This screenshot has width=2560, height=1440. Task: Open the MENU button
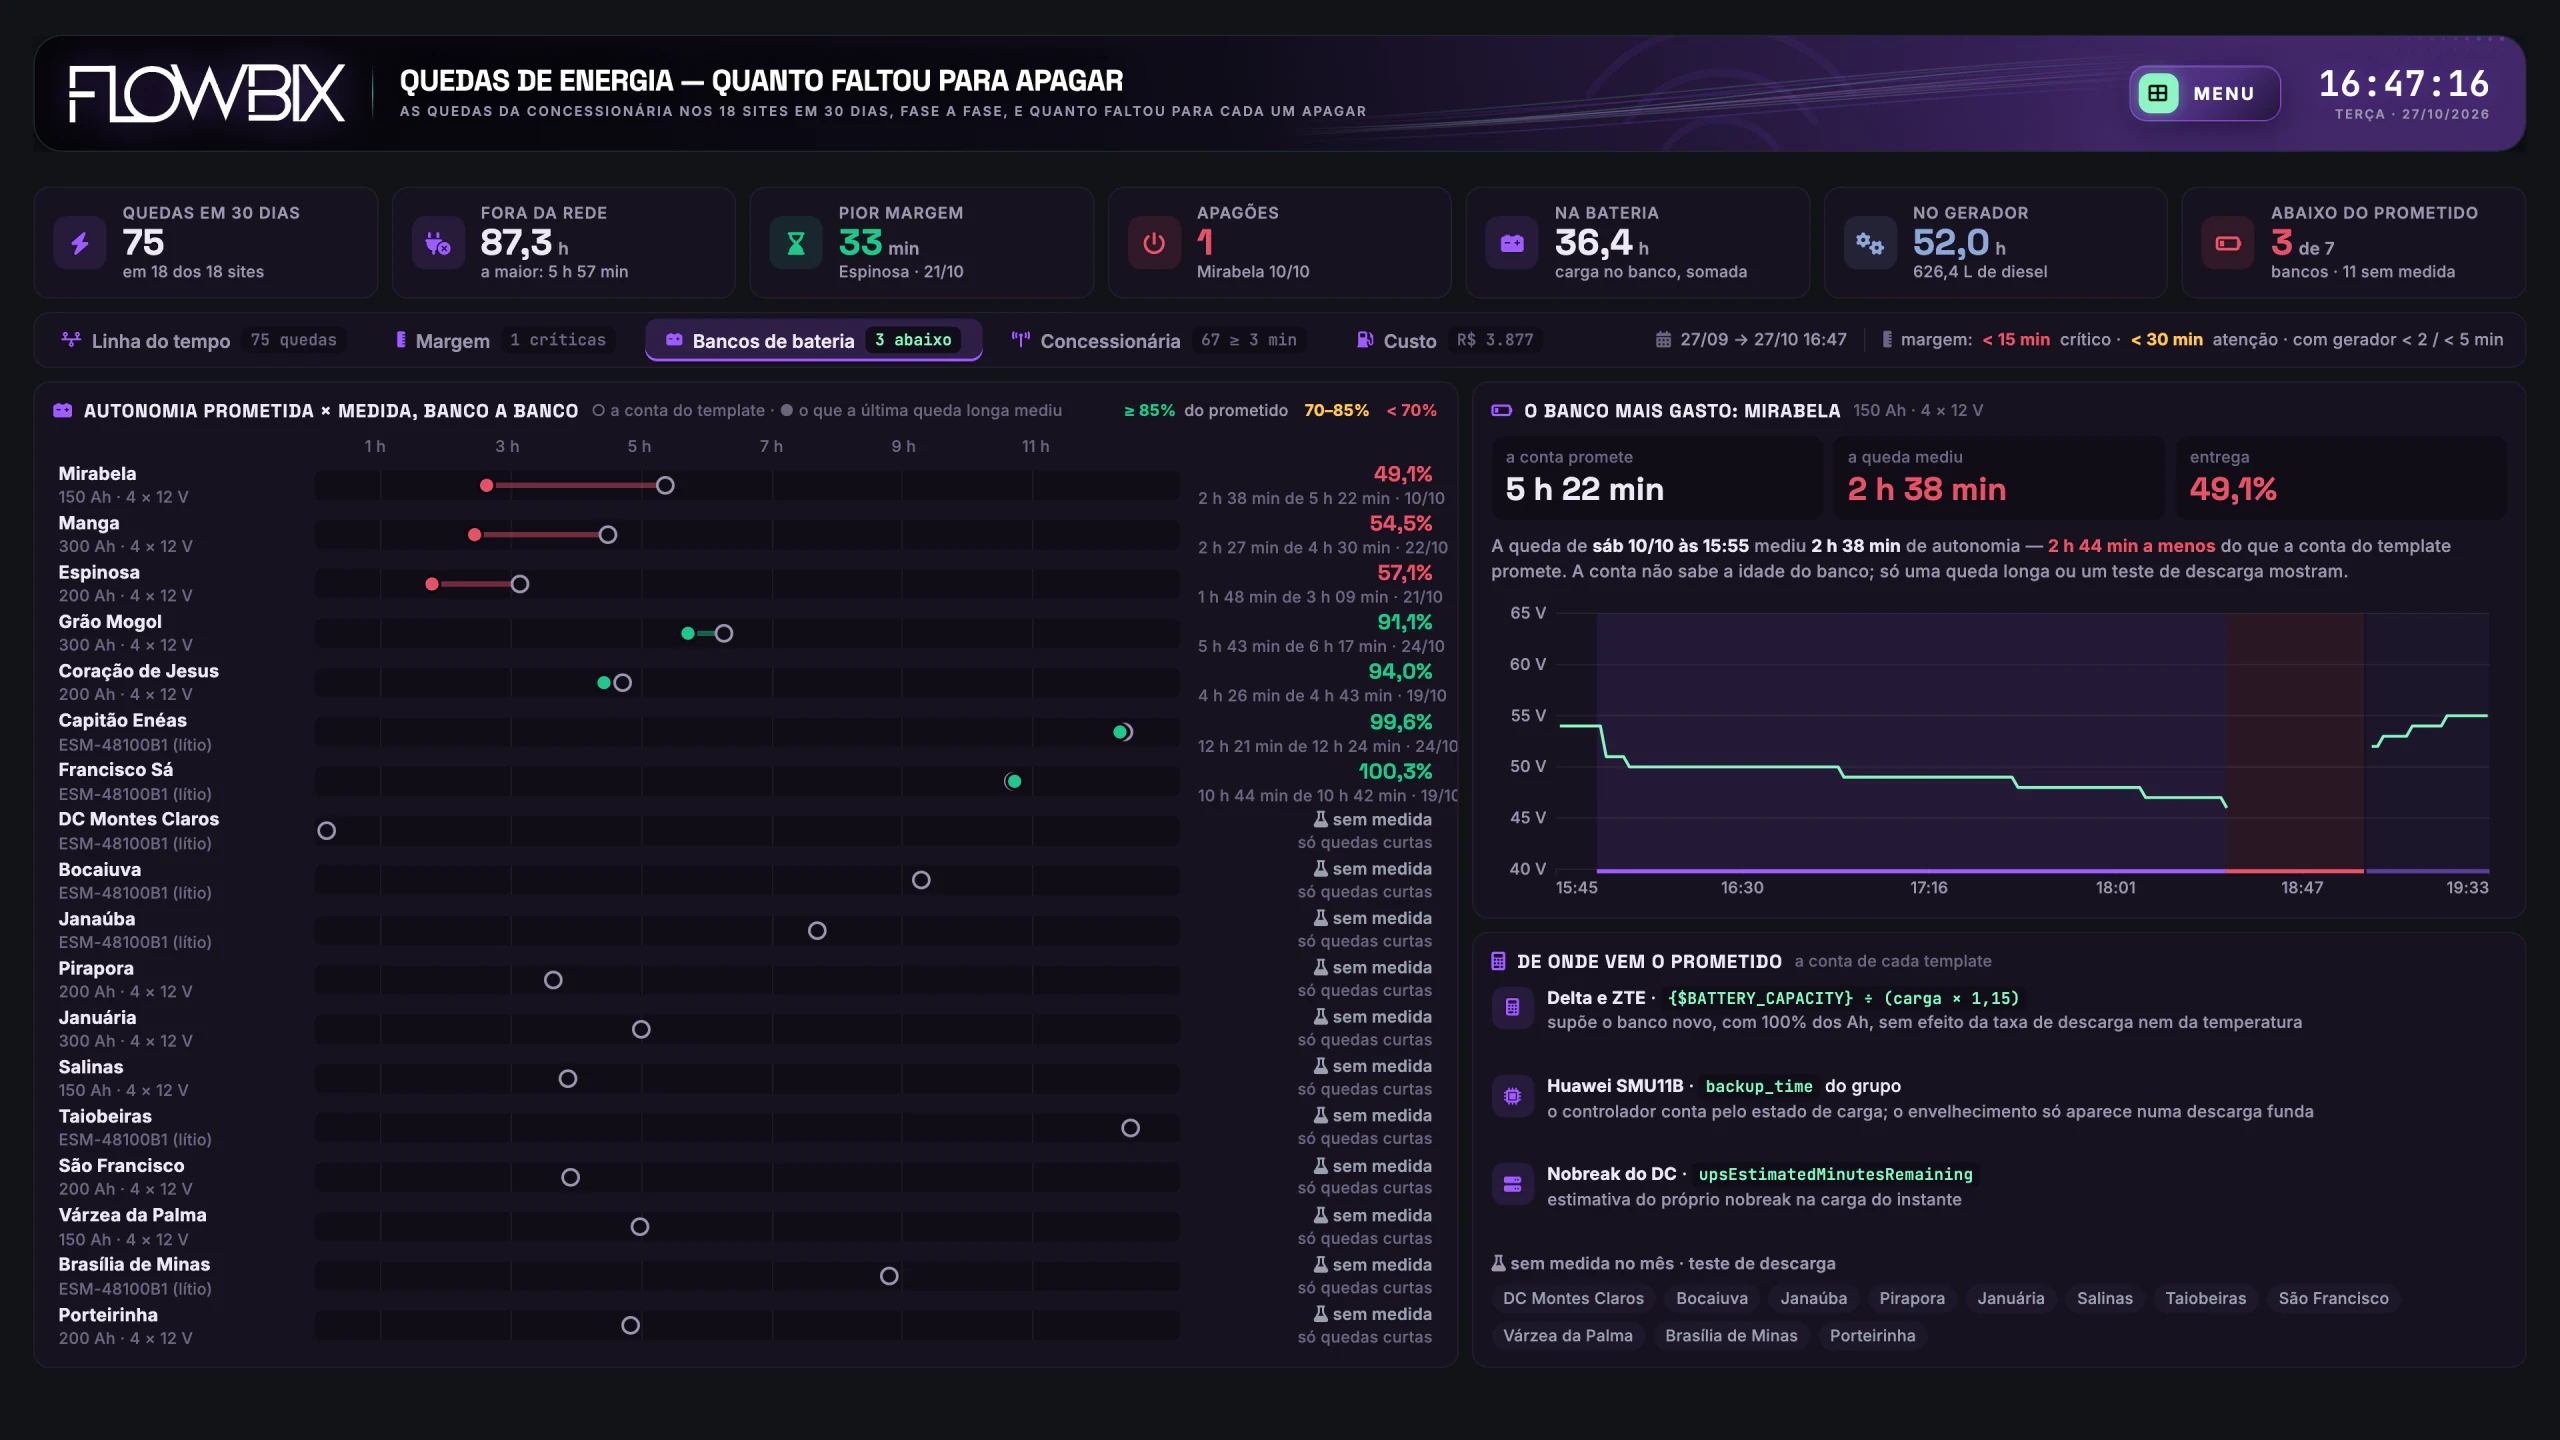[x=2204, y=93]
